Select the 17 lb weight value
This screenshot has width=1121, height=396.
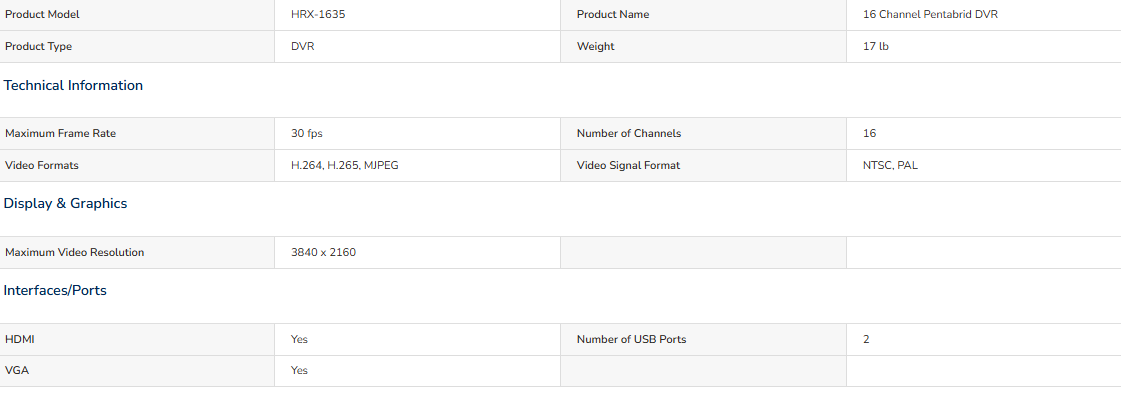(876, 46)
